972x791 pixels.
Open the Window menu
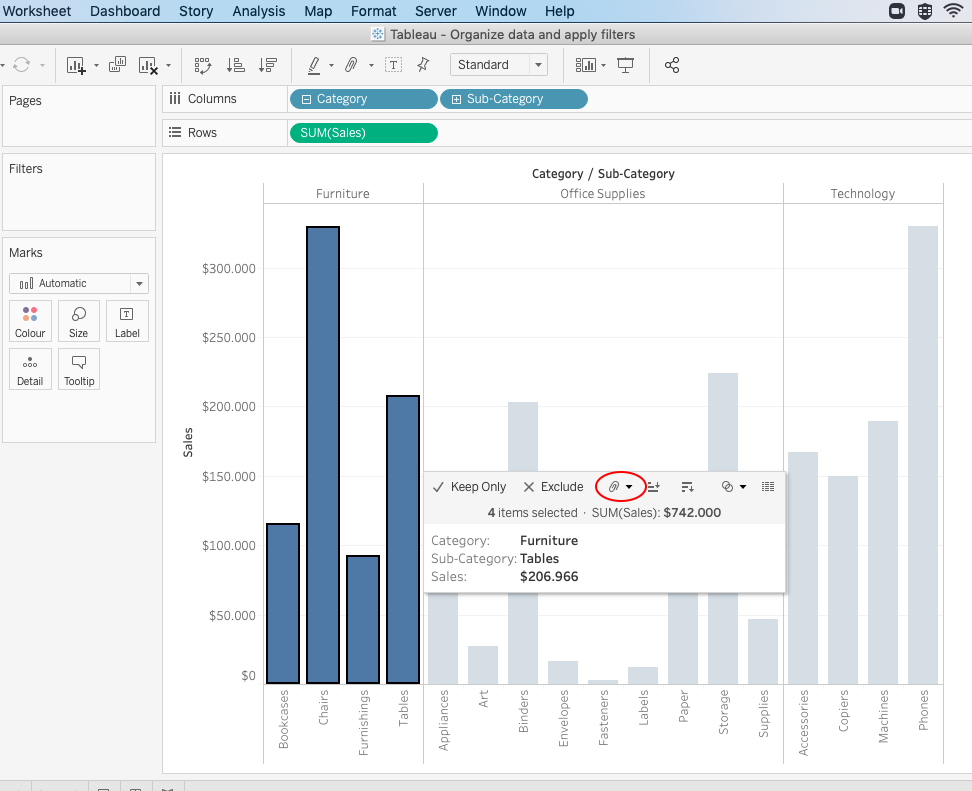(501, 11)
